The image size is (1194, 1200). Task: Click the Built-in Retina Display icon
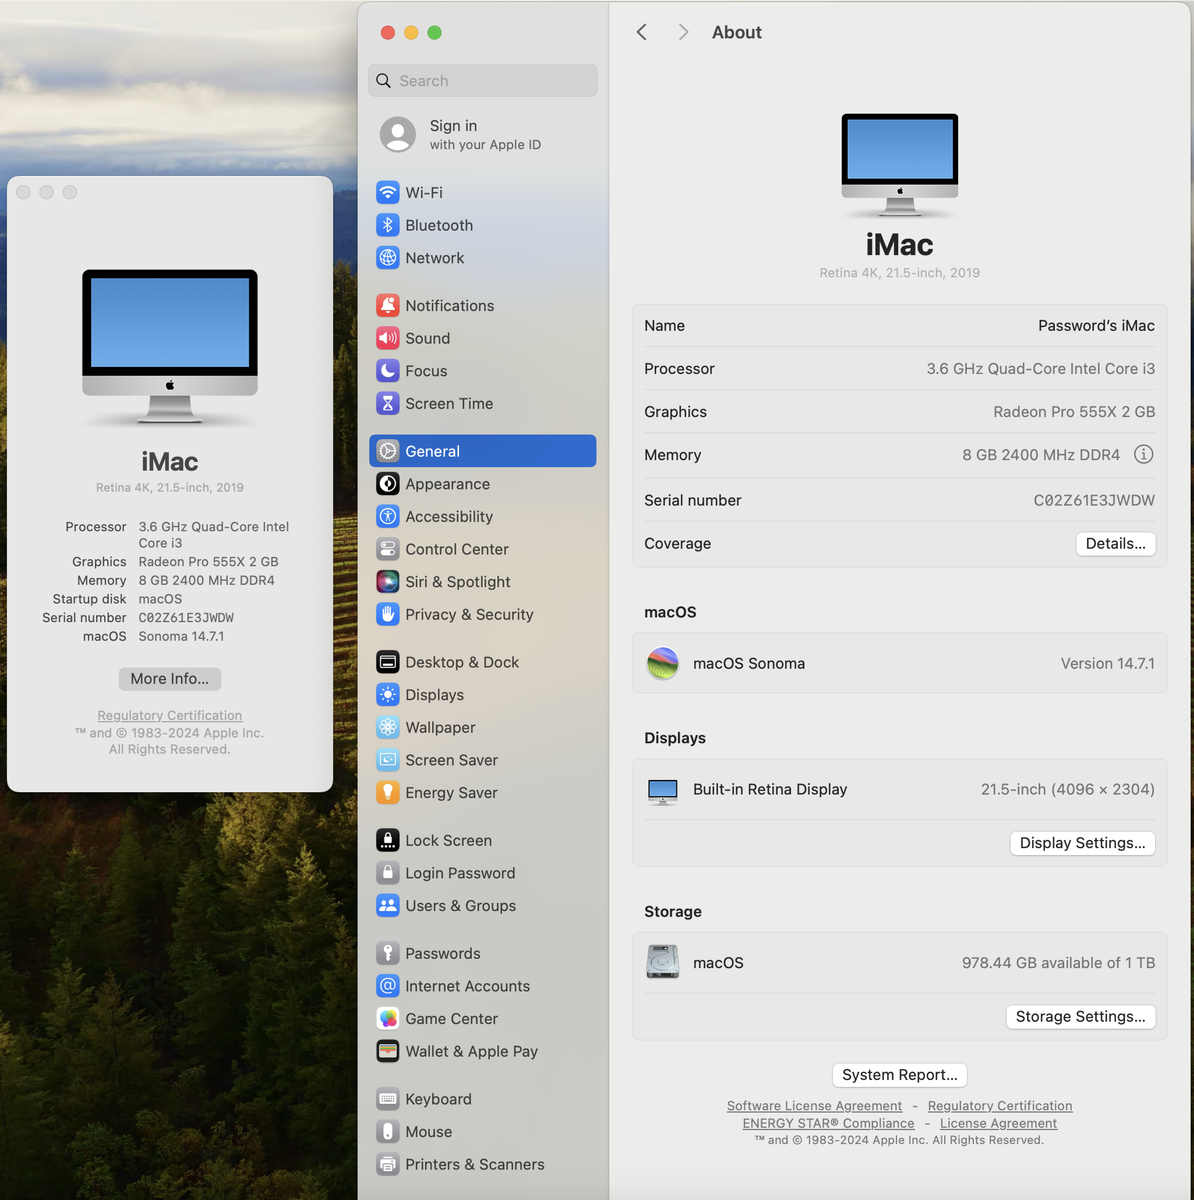pyautogui.click(x=662, y=791)
